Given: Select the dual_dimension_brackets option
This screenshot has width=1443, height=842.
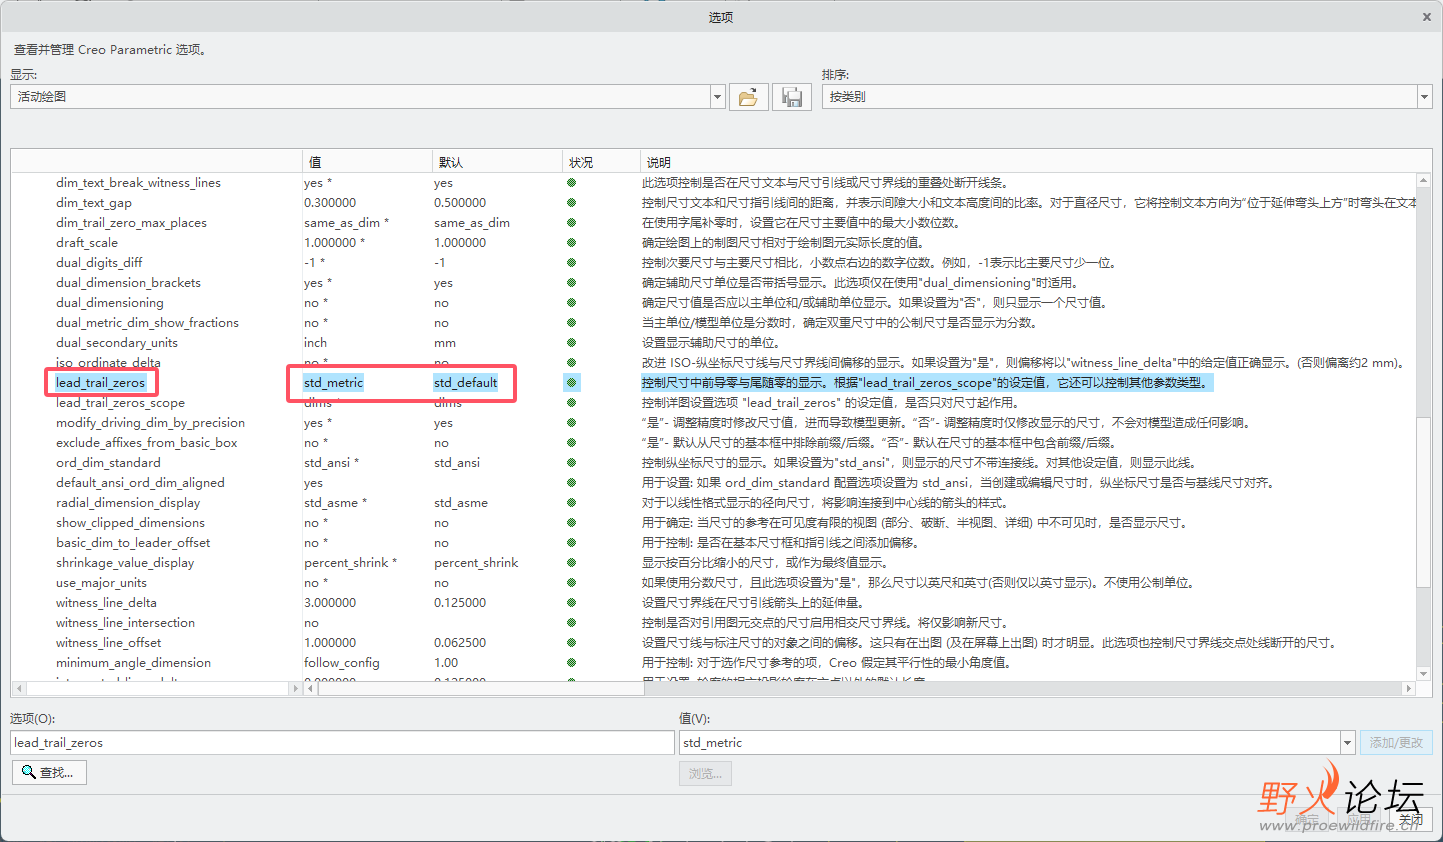Looking at the screenshot, I should (x=128, y=283).
